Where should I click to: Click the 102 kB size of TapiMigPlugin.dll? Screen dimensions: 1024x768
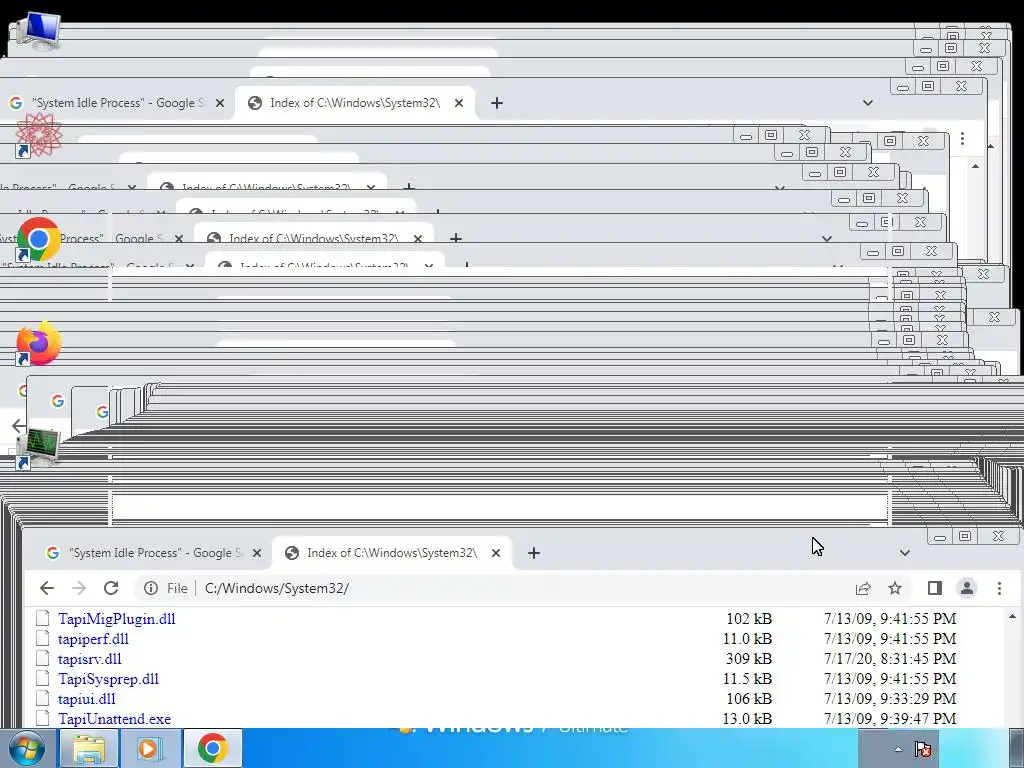coord(749,618)
